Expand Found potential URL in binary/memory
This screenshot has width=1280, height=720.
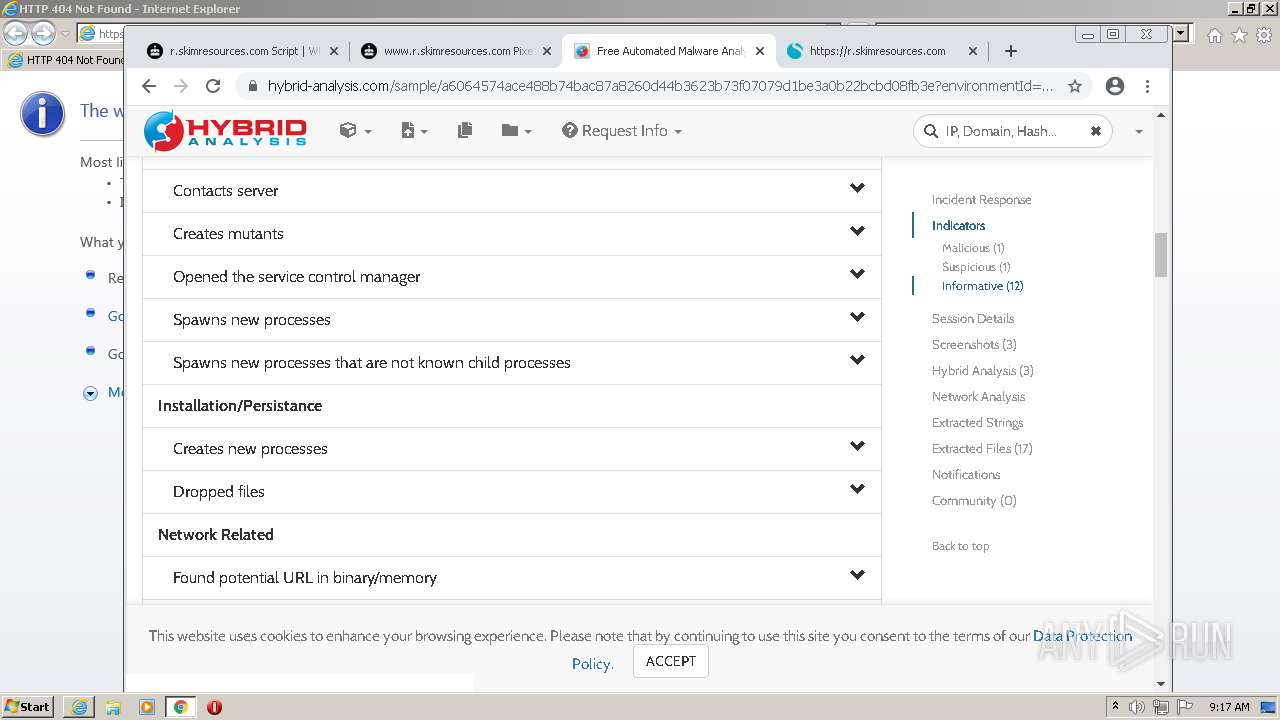pyautogui.click(x=512, y=578)
